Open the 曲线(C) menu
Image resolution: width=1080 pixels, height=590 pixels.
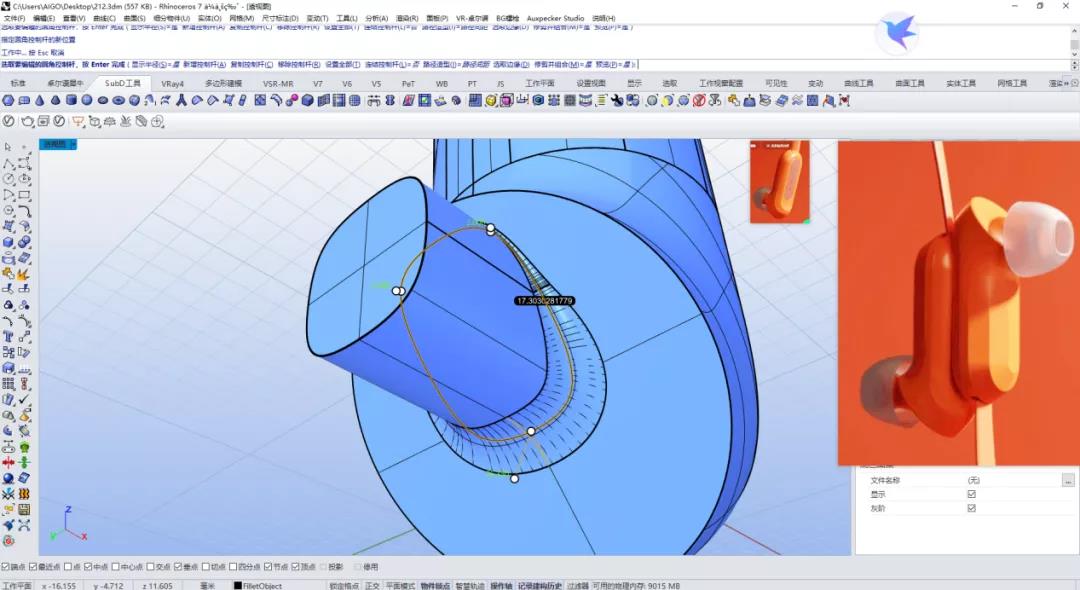pos(104,18)
